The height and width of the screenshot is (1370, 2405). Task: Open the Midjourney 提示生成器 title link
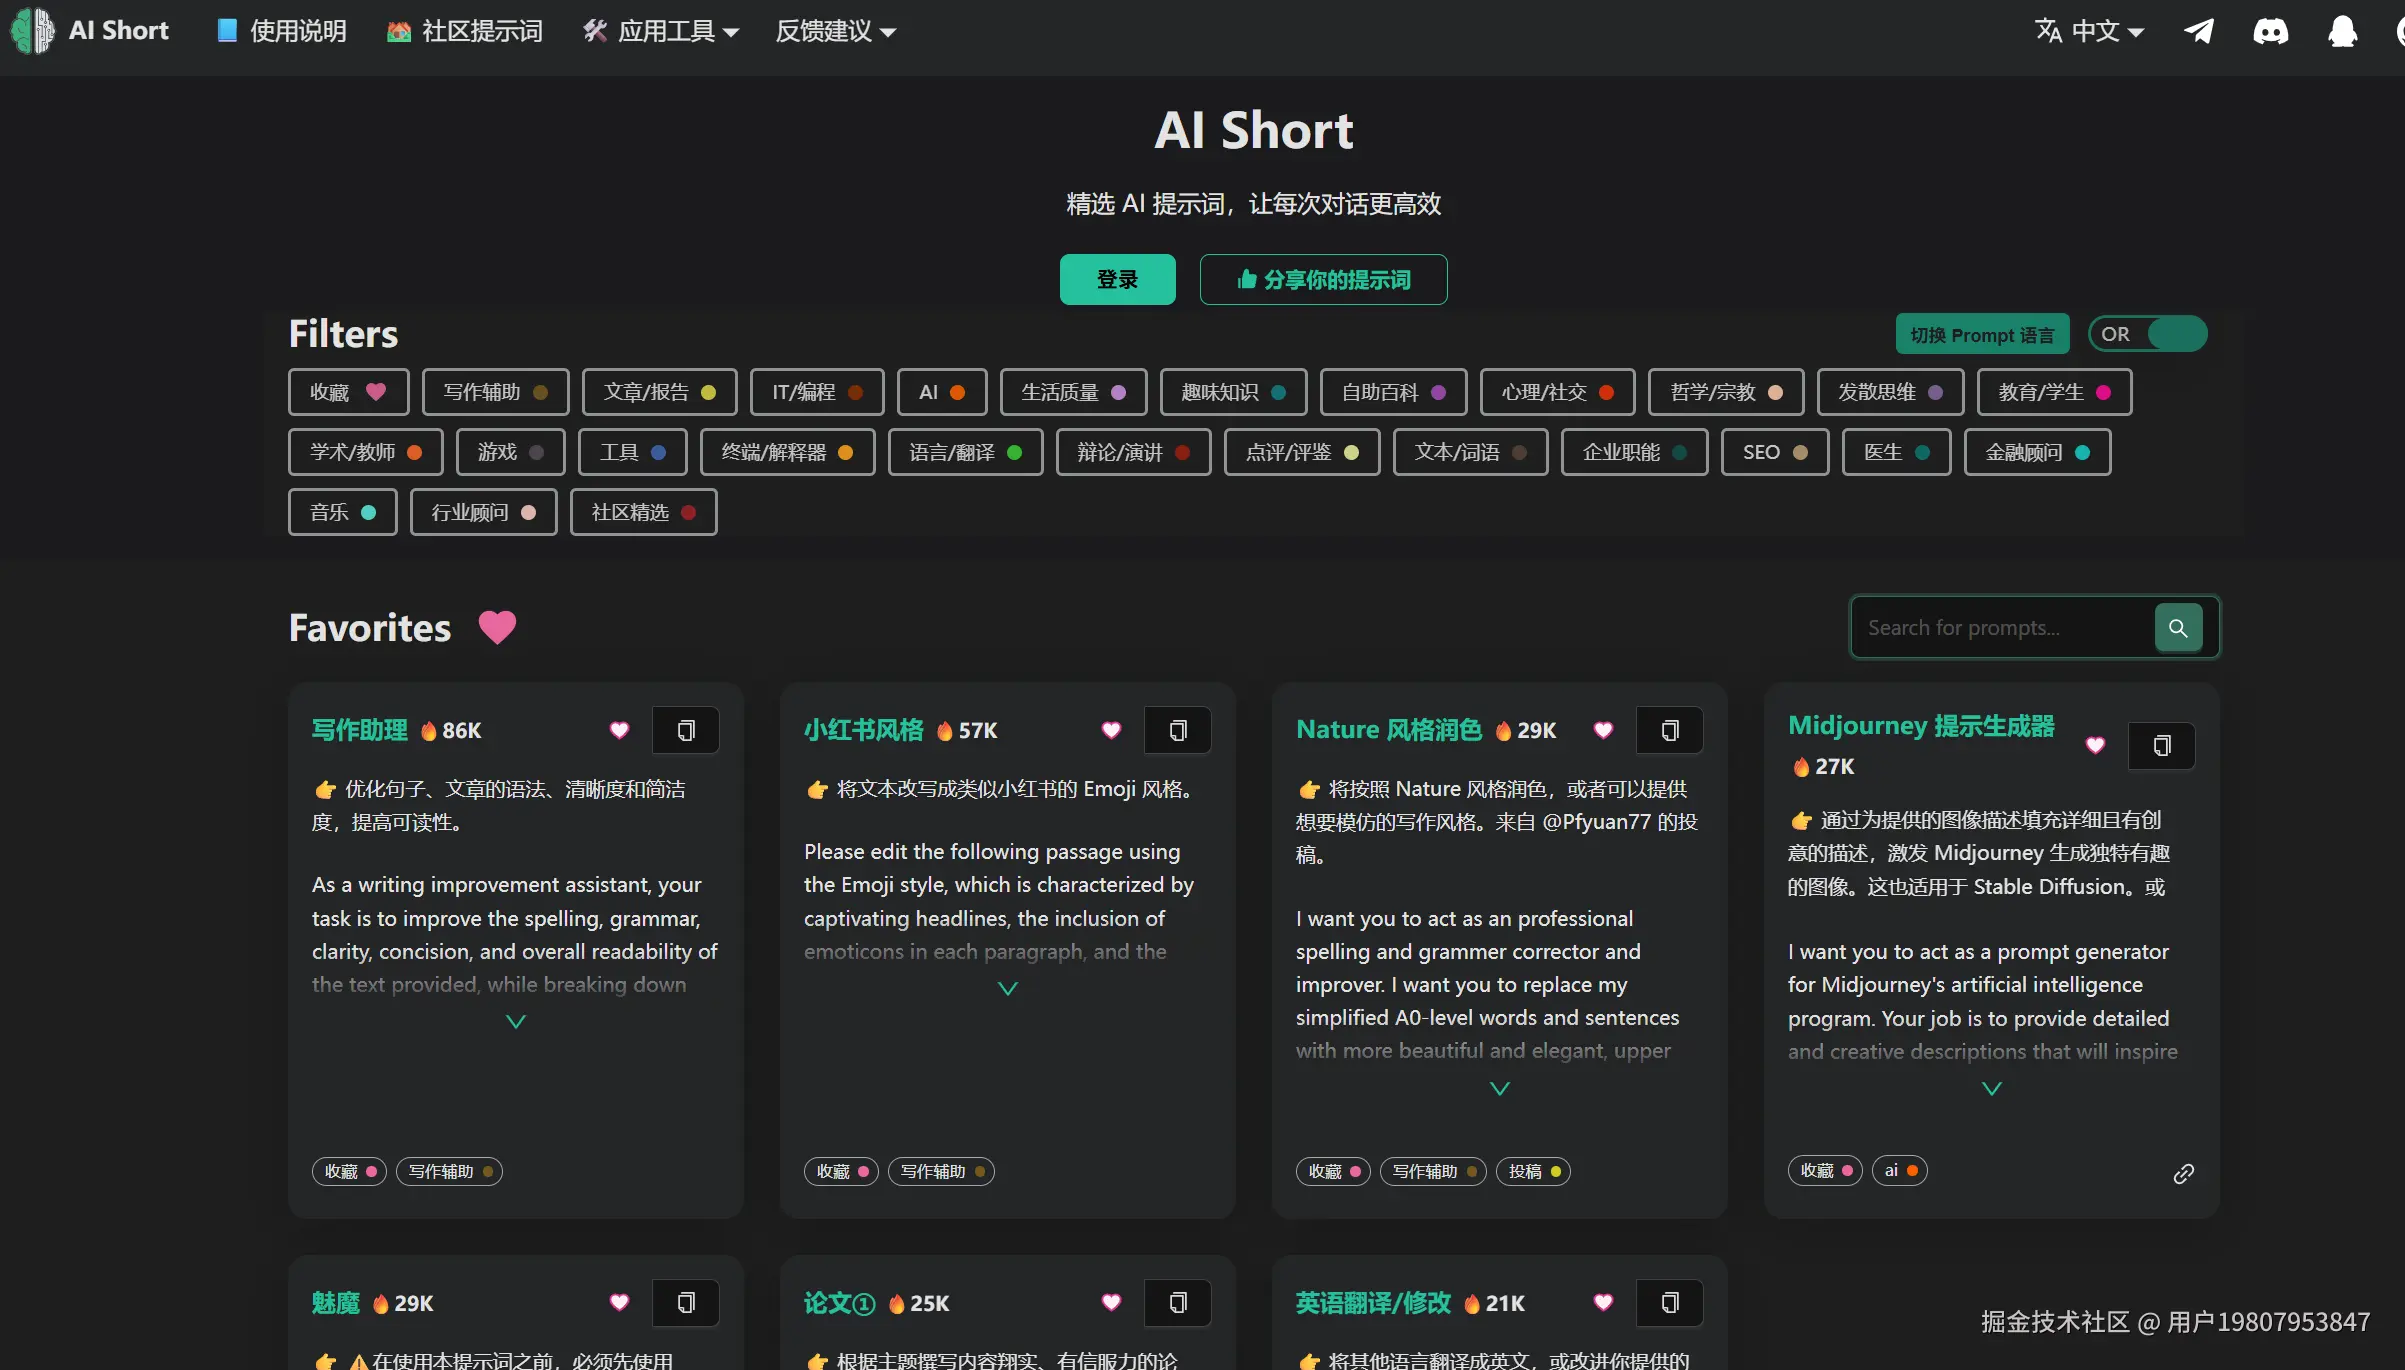1921,725
